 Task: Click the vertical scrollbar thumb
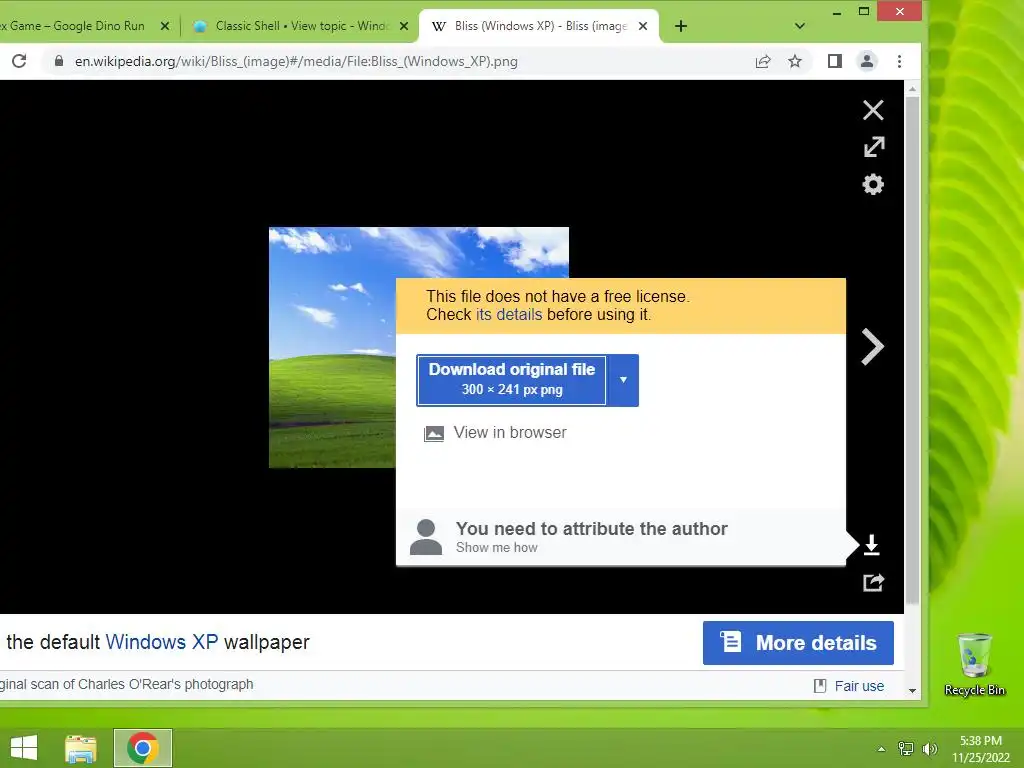(x=912, y=349)
